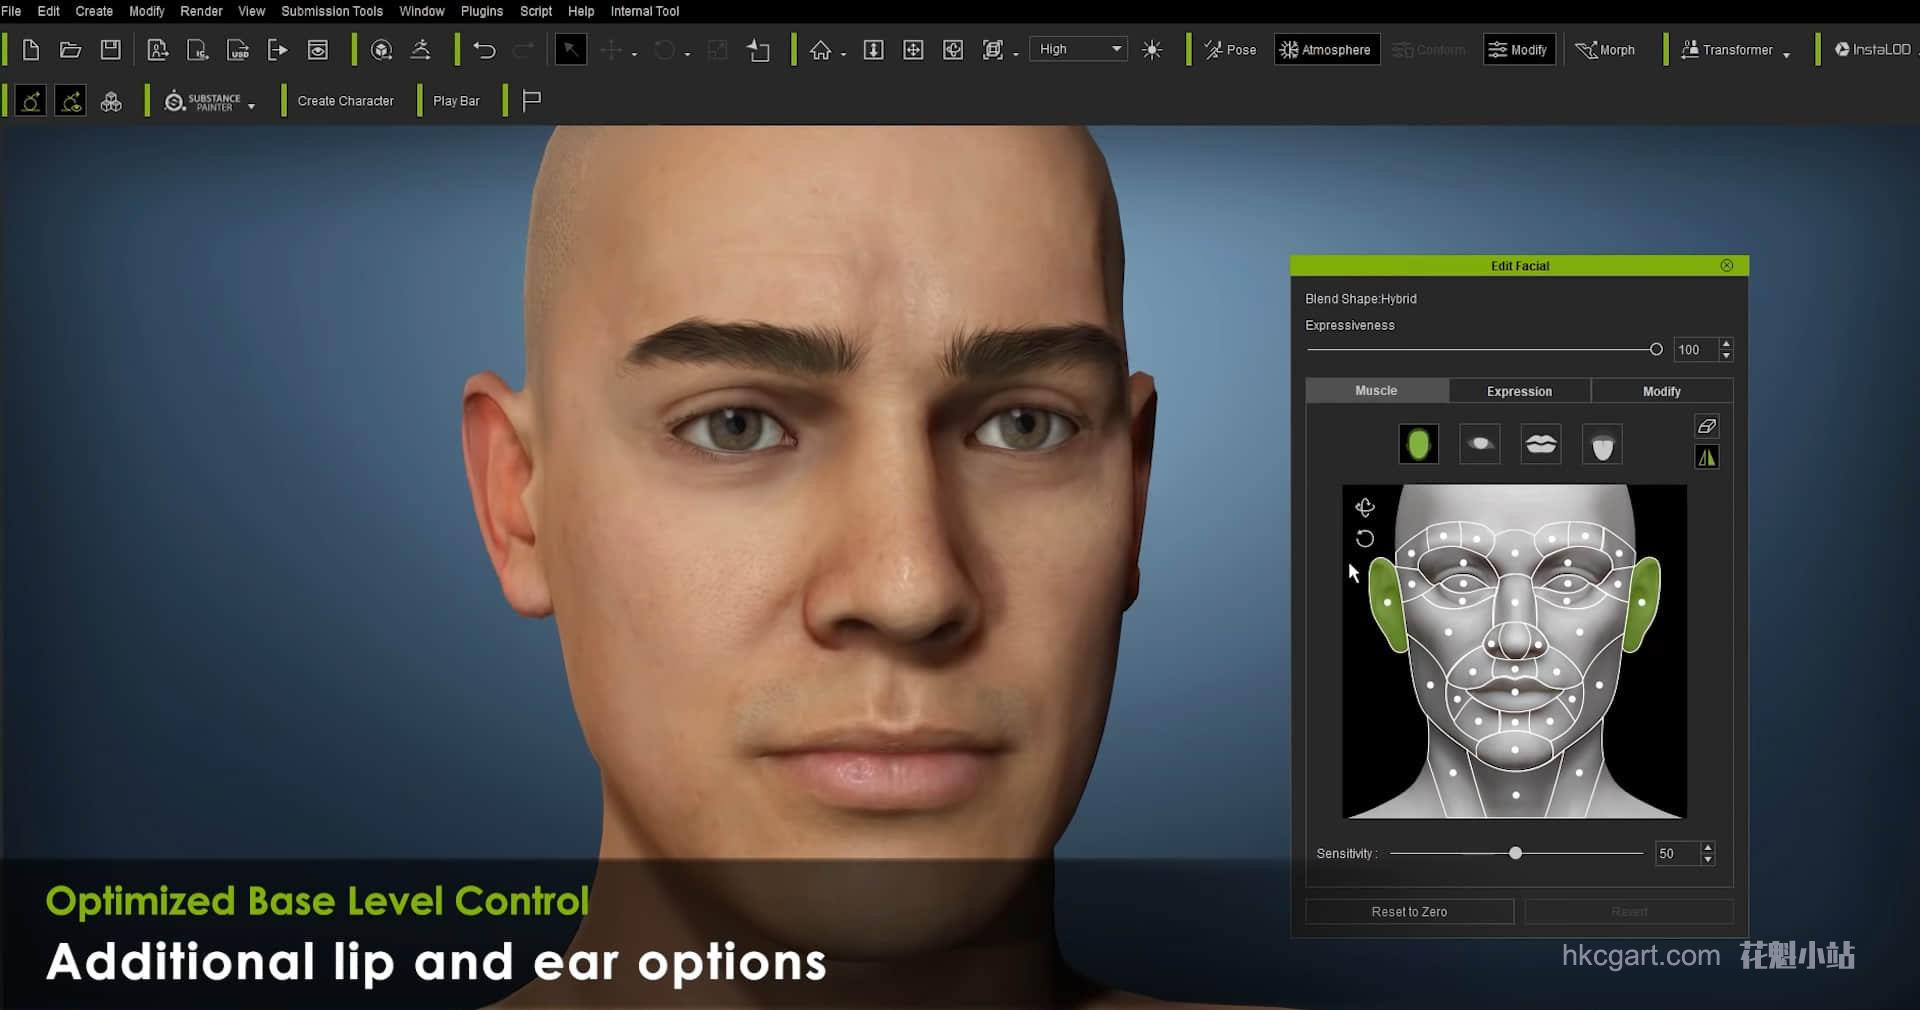Click the rotate head icon in face map
Screen dimensions: 1920x1010
coord(1365,539)
